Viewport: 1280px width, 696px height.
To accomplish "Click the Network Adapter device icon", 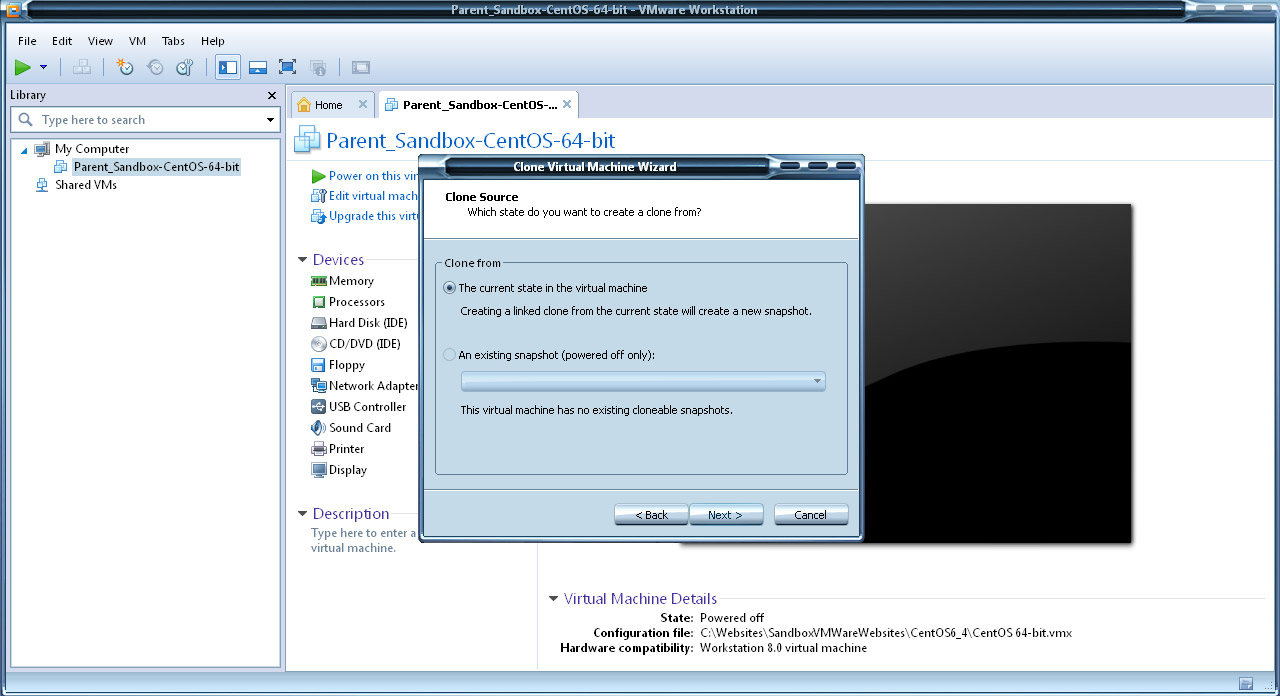I will (x=319, y=386).
